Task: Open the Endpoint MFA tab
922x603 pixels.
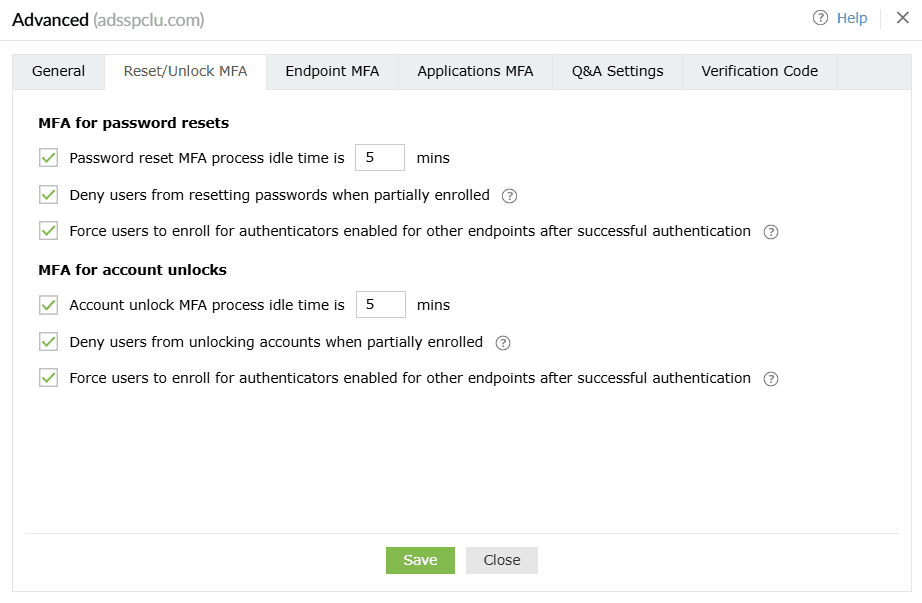Action: (x=332, y=72)
